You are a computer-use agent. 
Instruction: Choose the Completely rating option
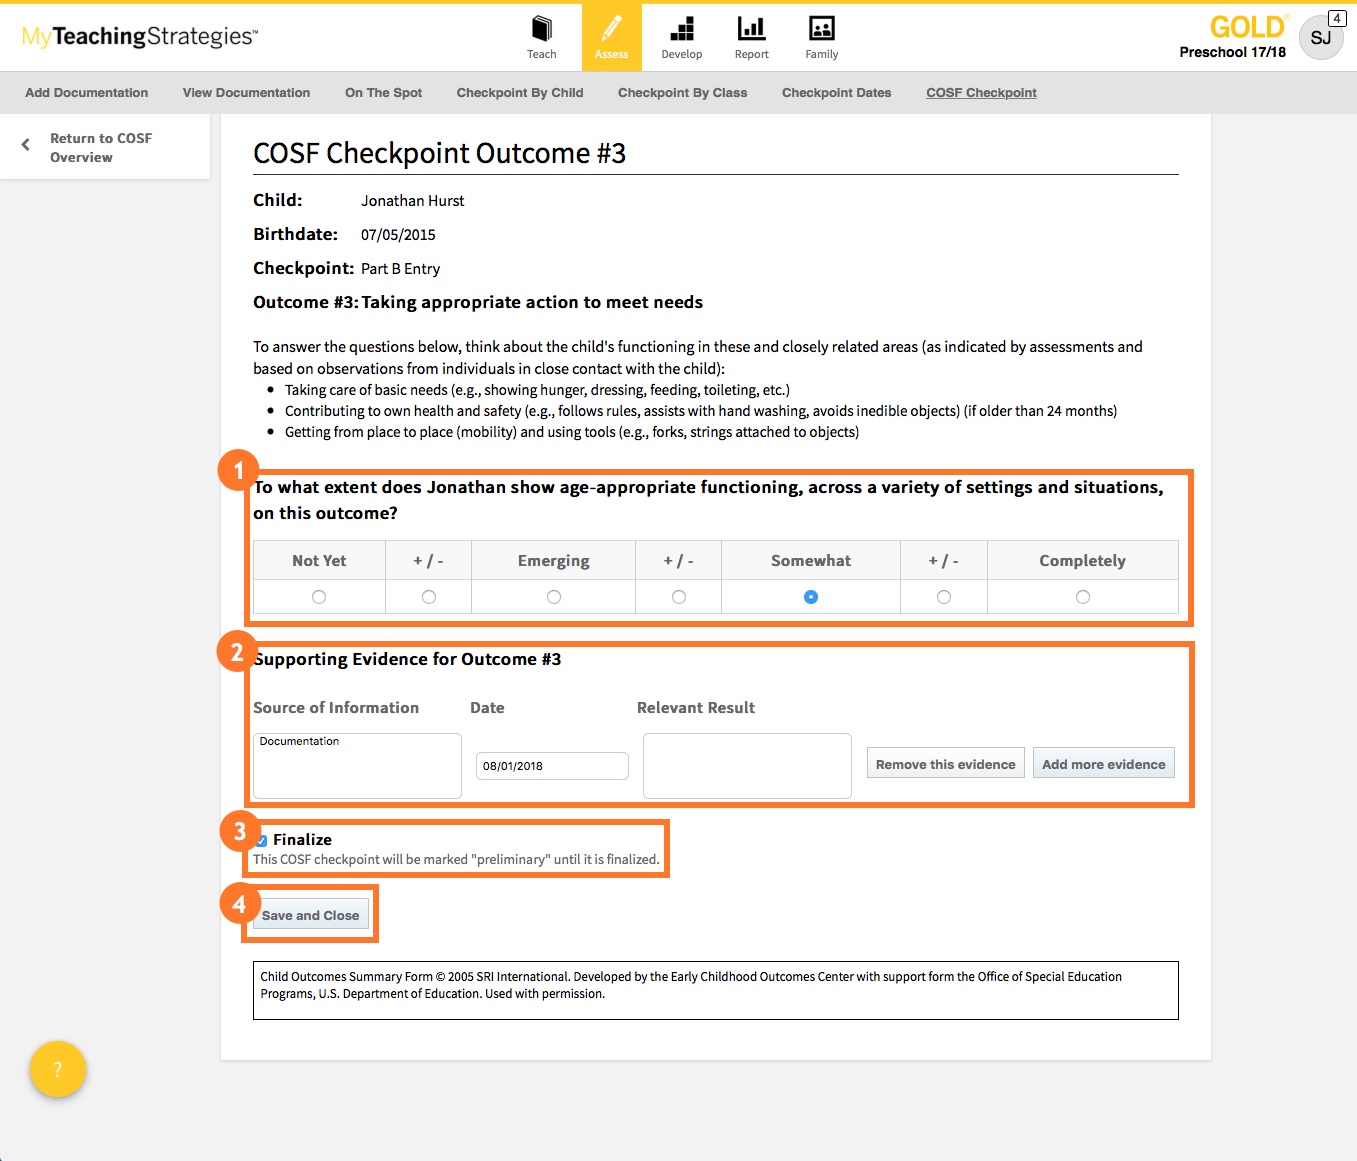coord(1082,597)
